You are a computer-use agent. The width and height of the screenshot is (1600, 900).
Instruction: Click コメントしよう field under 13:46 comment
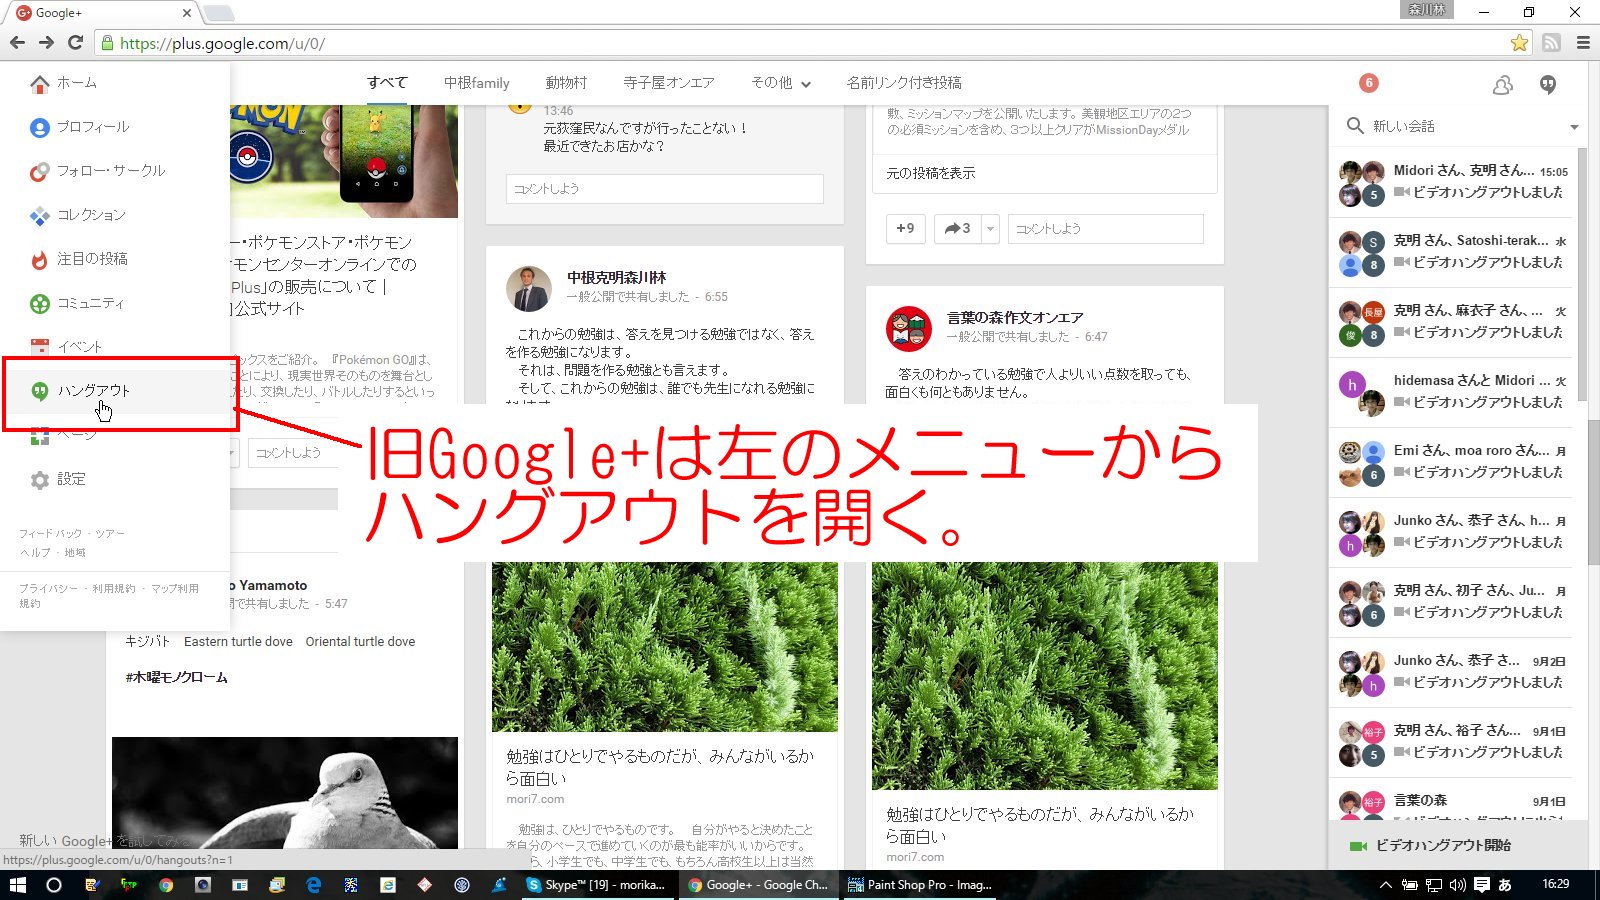click(x=665, y=189)
